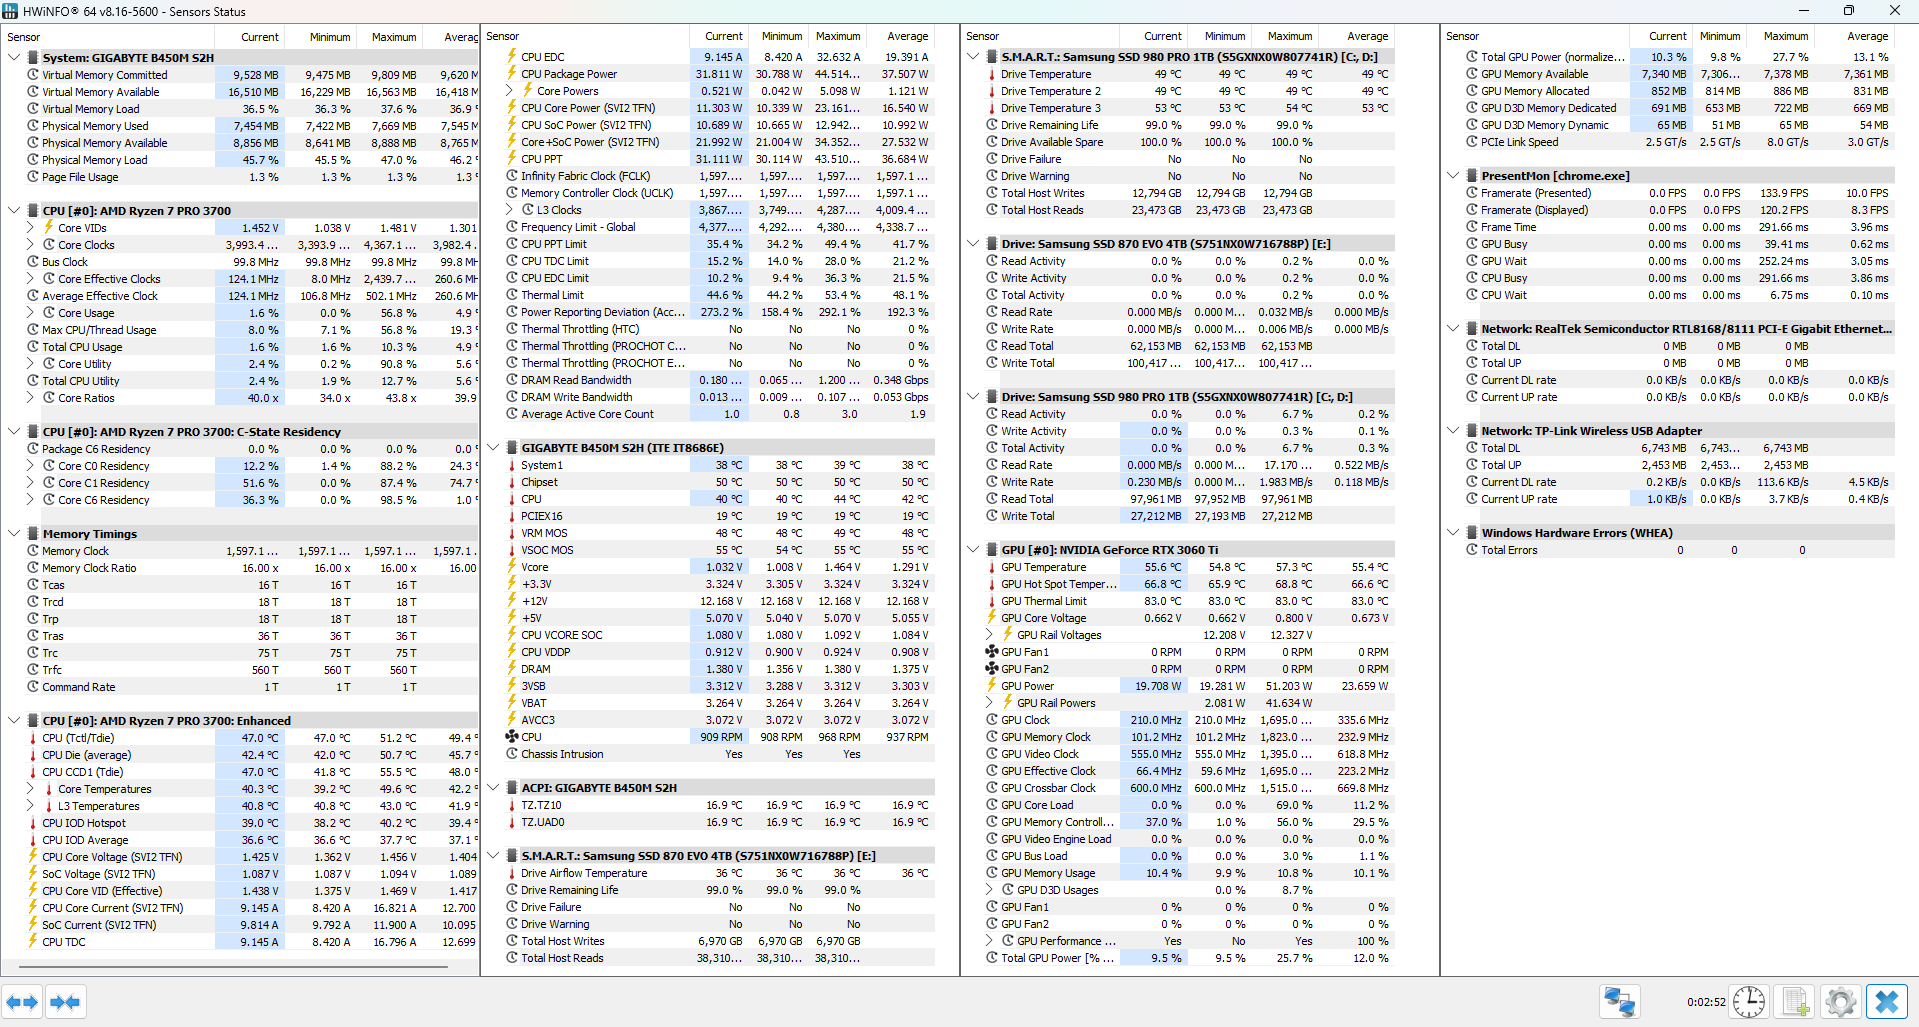
Task: Click thermometer icon beside VRM MOS
Action: pyautogui.click(x=512, y=533)
